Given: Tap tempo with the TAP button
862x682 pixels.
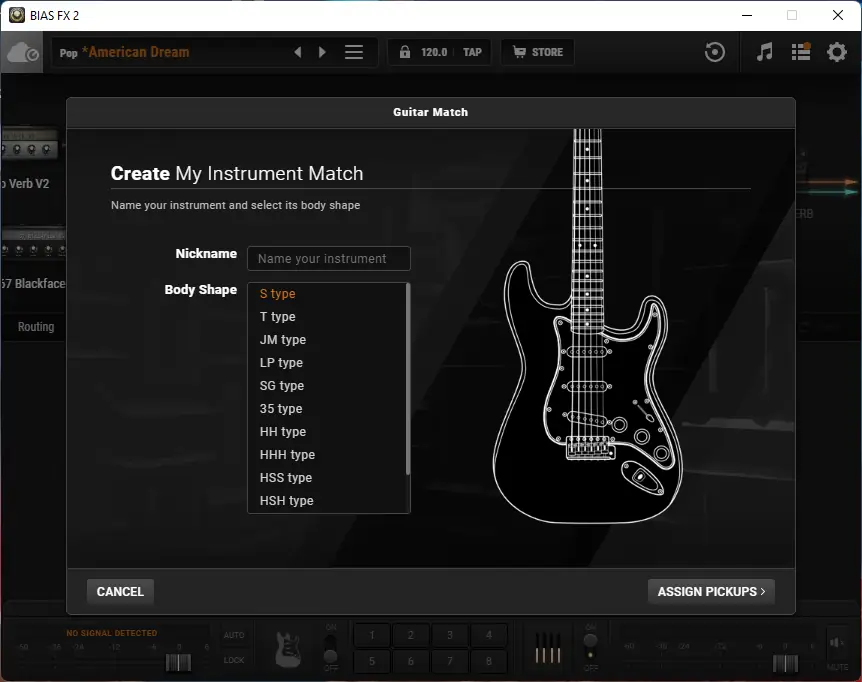Looking at the screenshot, I should click(472, 52).
